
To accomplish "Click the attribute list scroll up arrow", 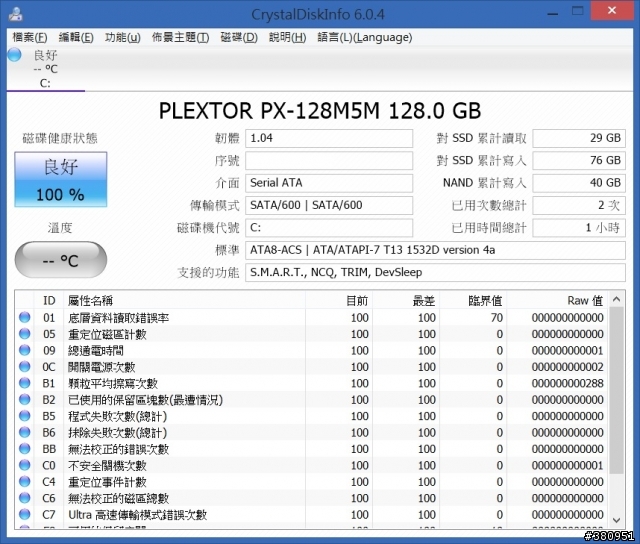I will point(616,300).
